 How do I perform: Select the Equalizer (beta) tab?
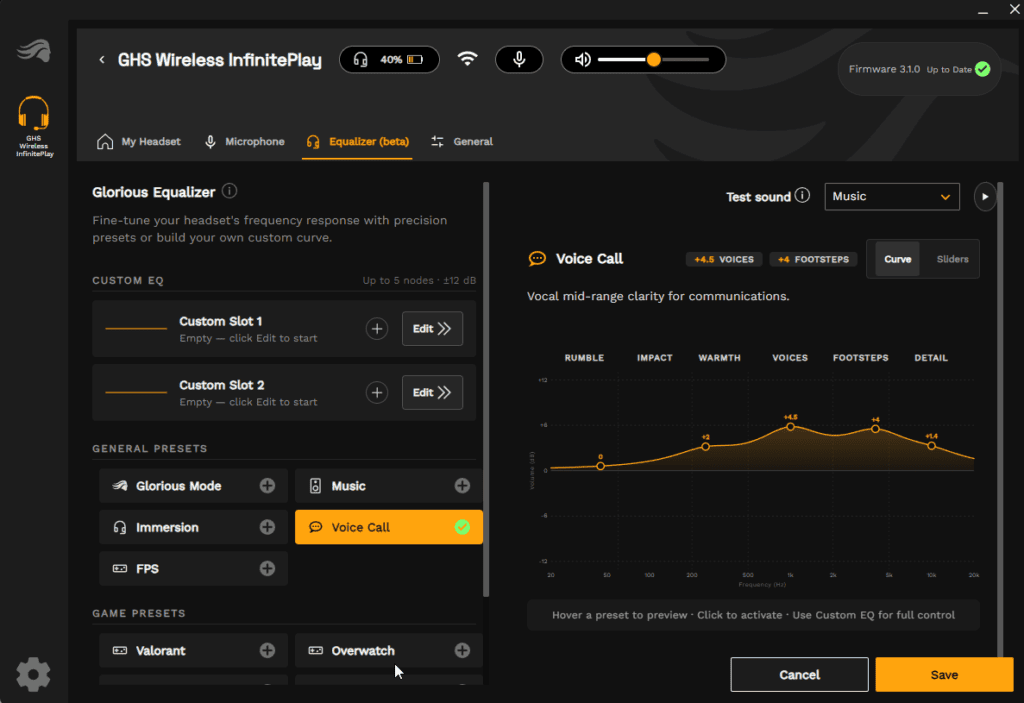pos(357,142)
